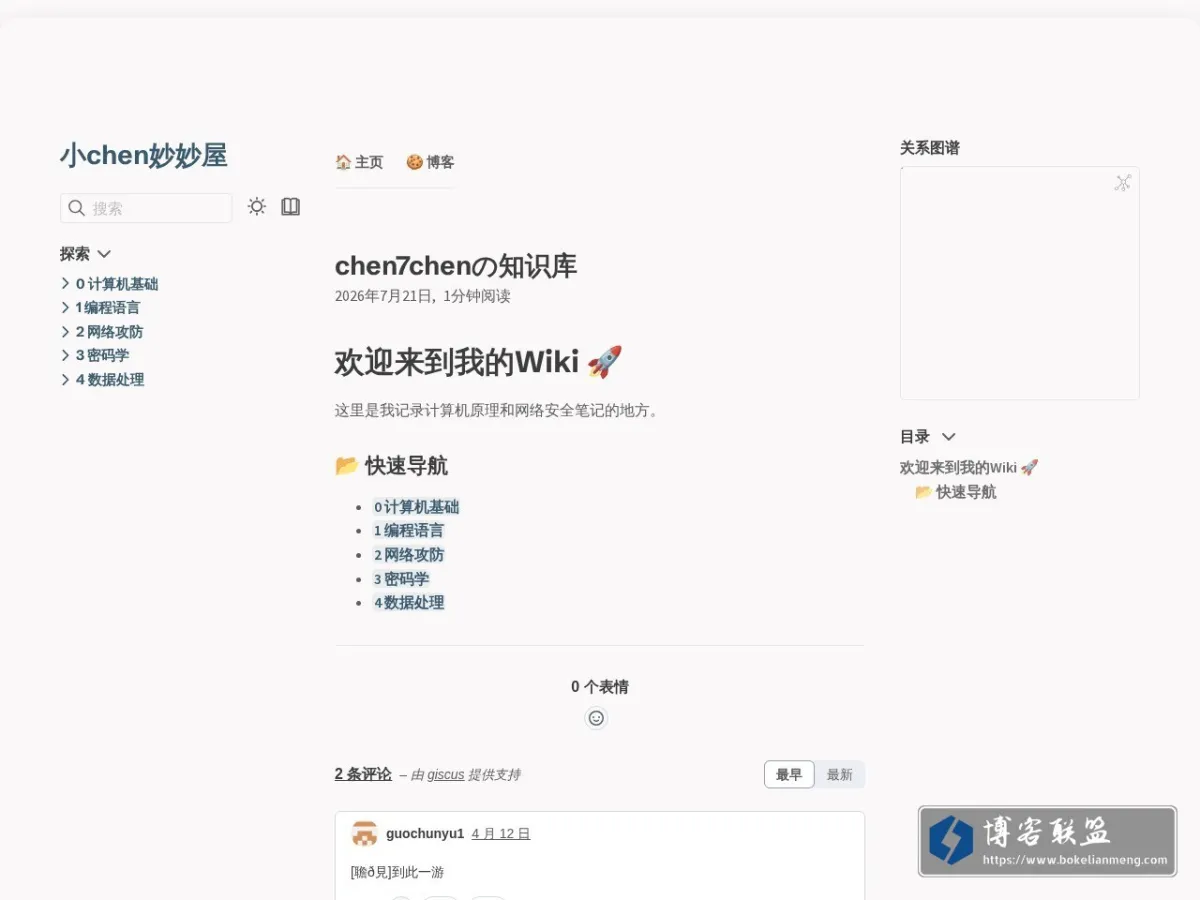Open the 4数据处理 quick navigation link
This screenshot has height=900, width=1200.
point(409,603)
